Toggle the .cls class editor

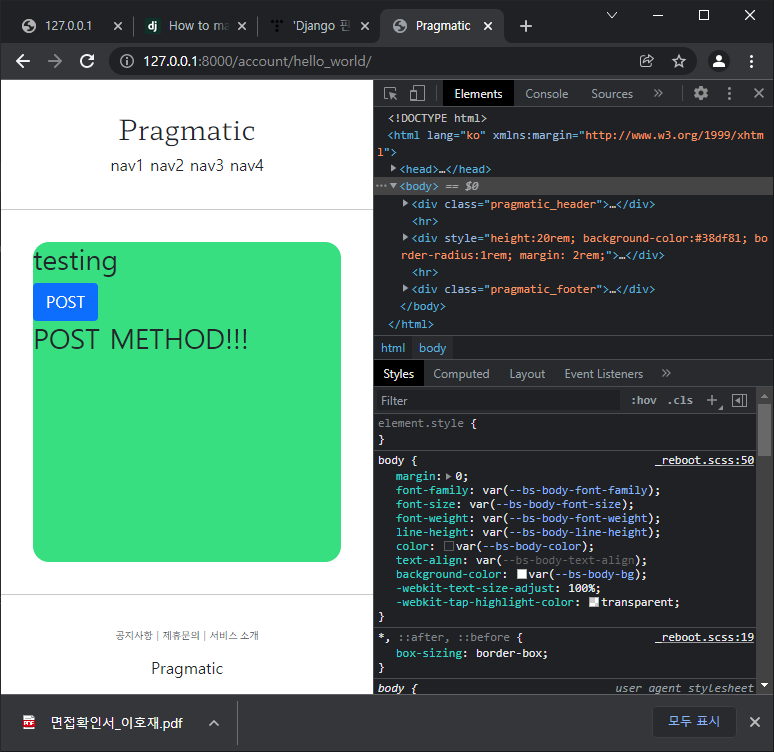680,400
